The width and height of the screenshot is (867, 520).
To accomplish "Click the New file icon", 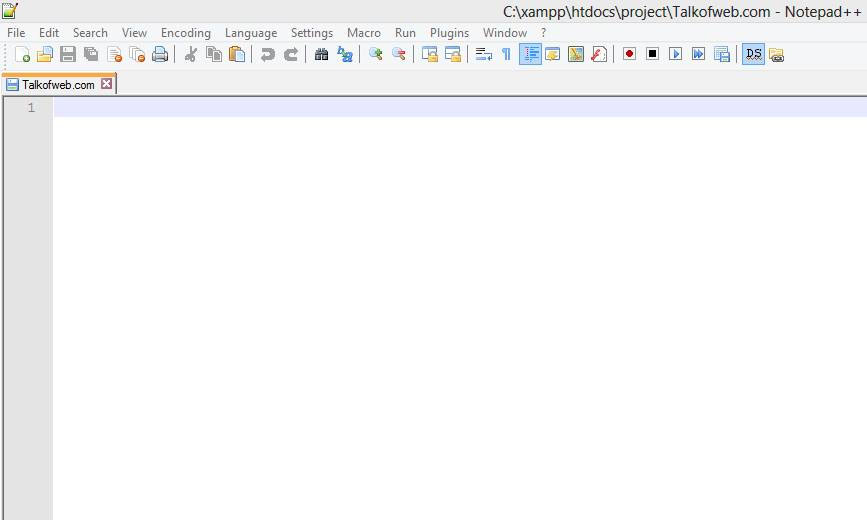I will 22,54.
